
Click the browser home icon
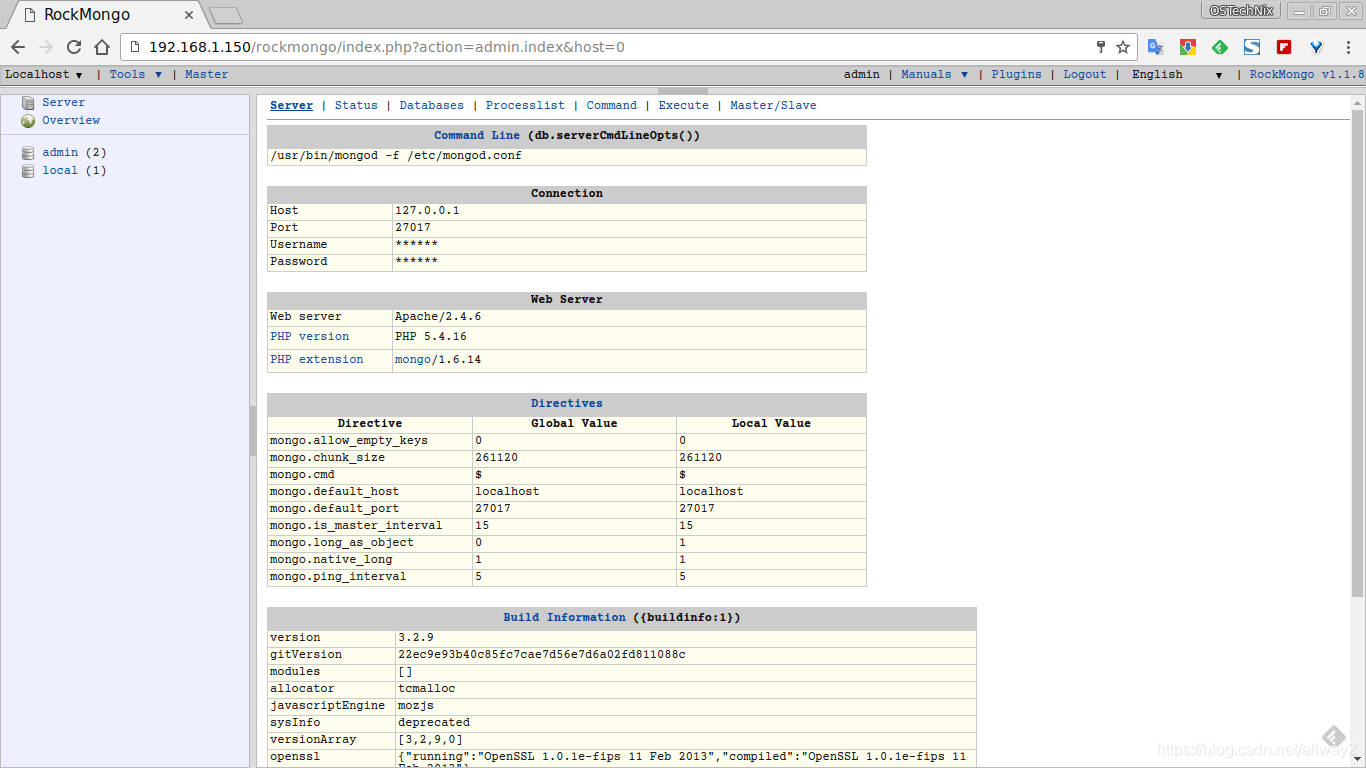click(x=101, y=46)
